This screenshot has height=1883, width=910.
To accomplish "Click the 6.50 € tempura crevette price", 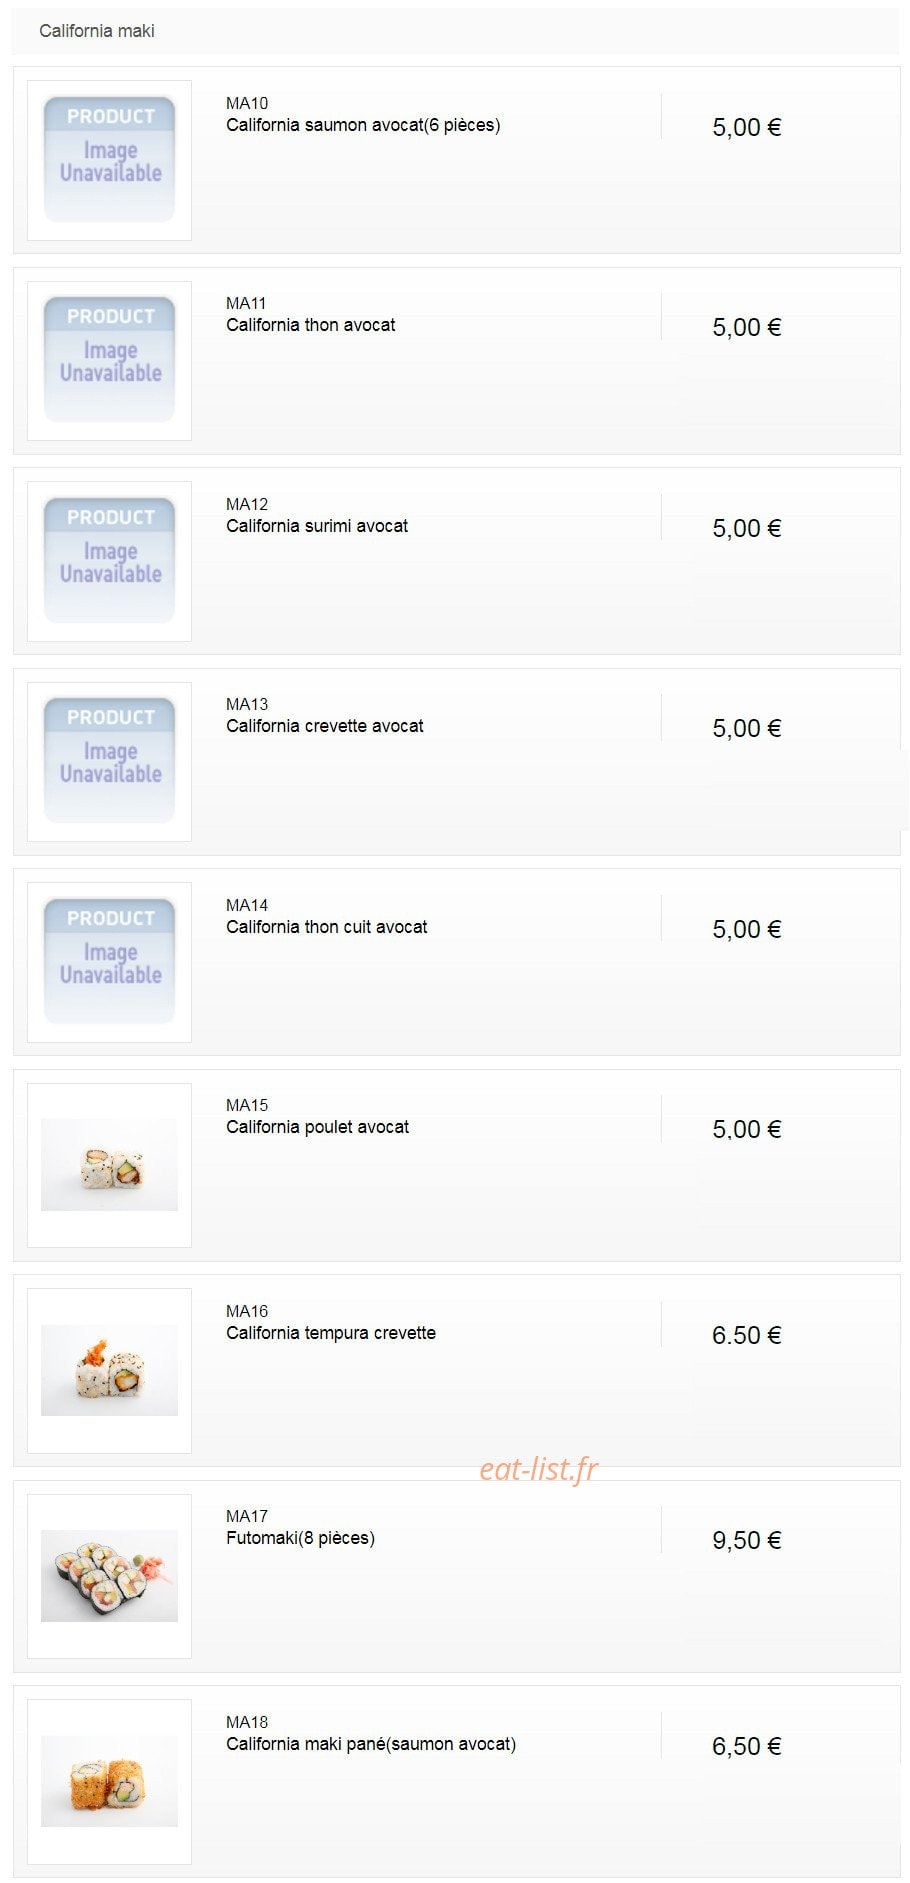I will tap(747, 1335).
